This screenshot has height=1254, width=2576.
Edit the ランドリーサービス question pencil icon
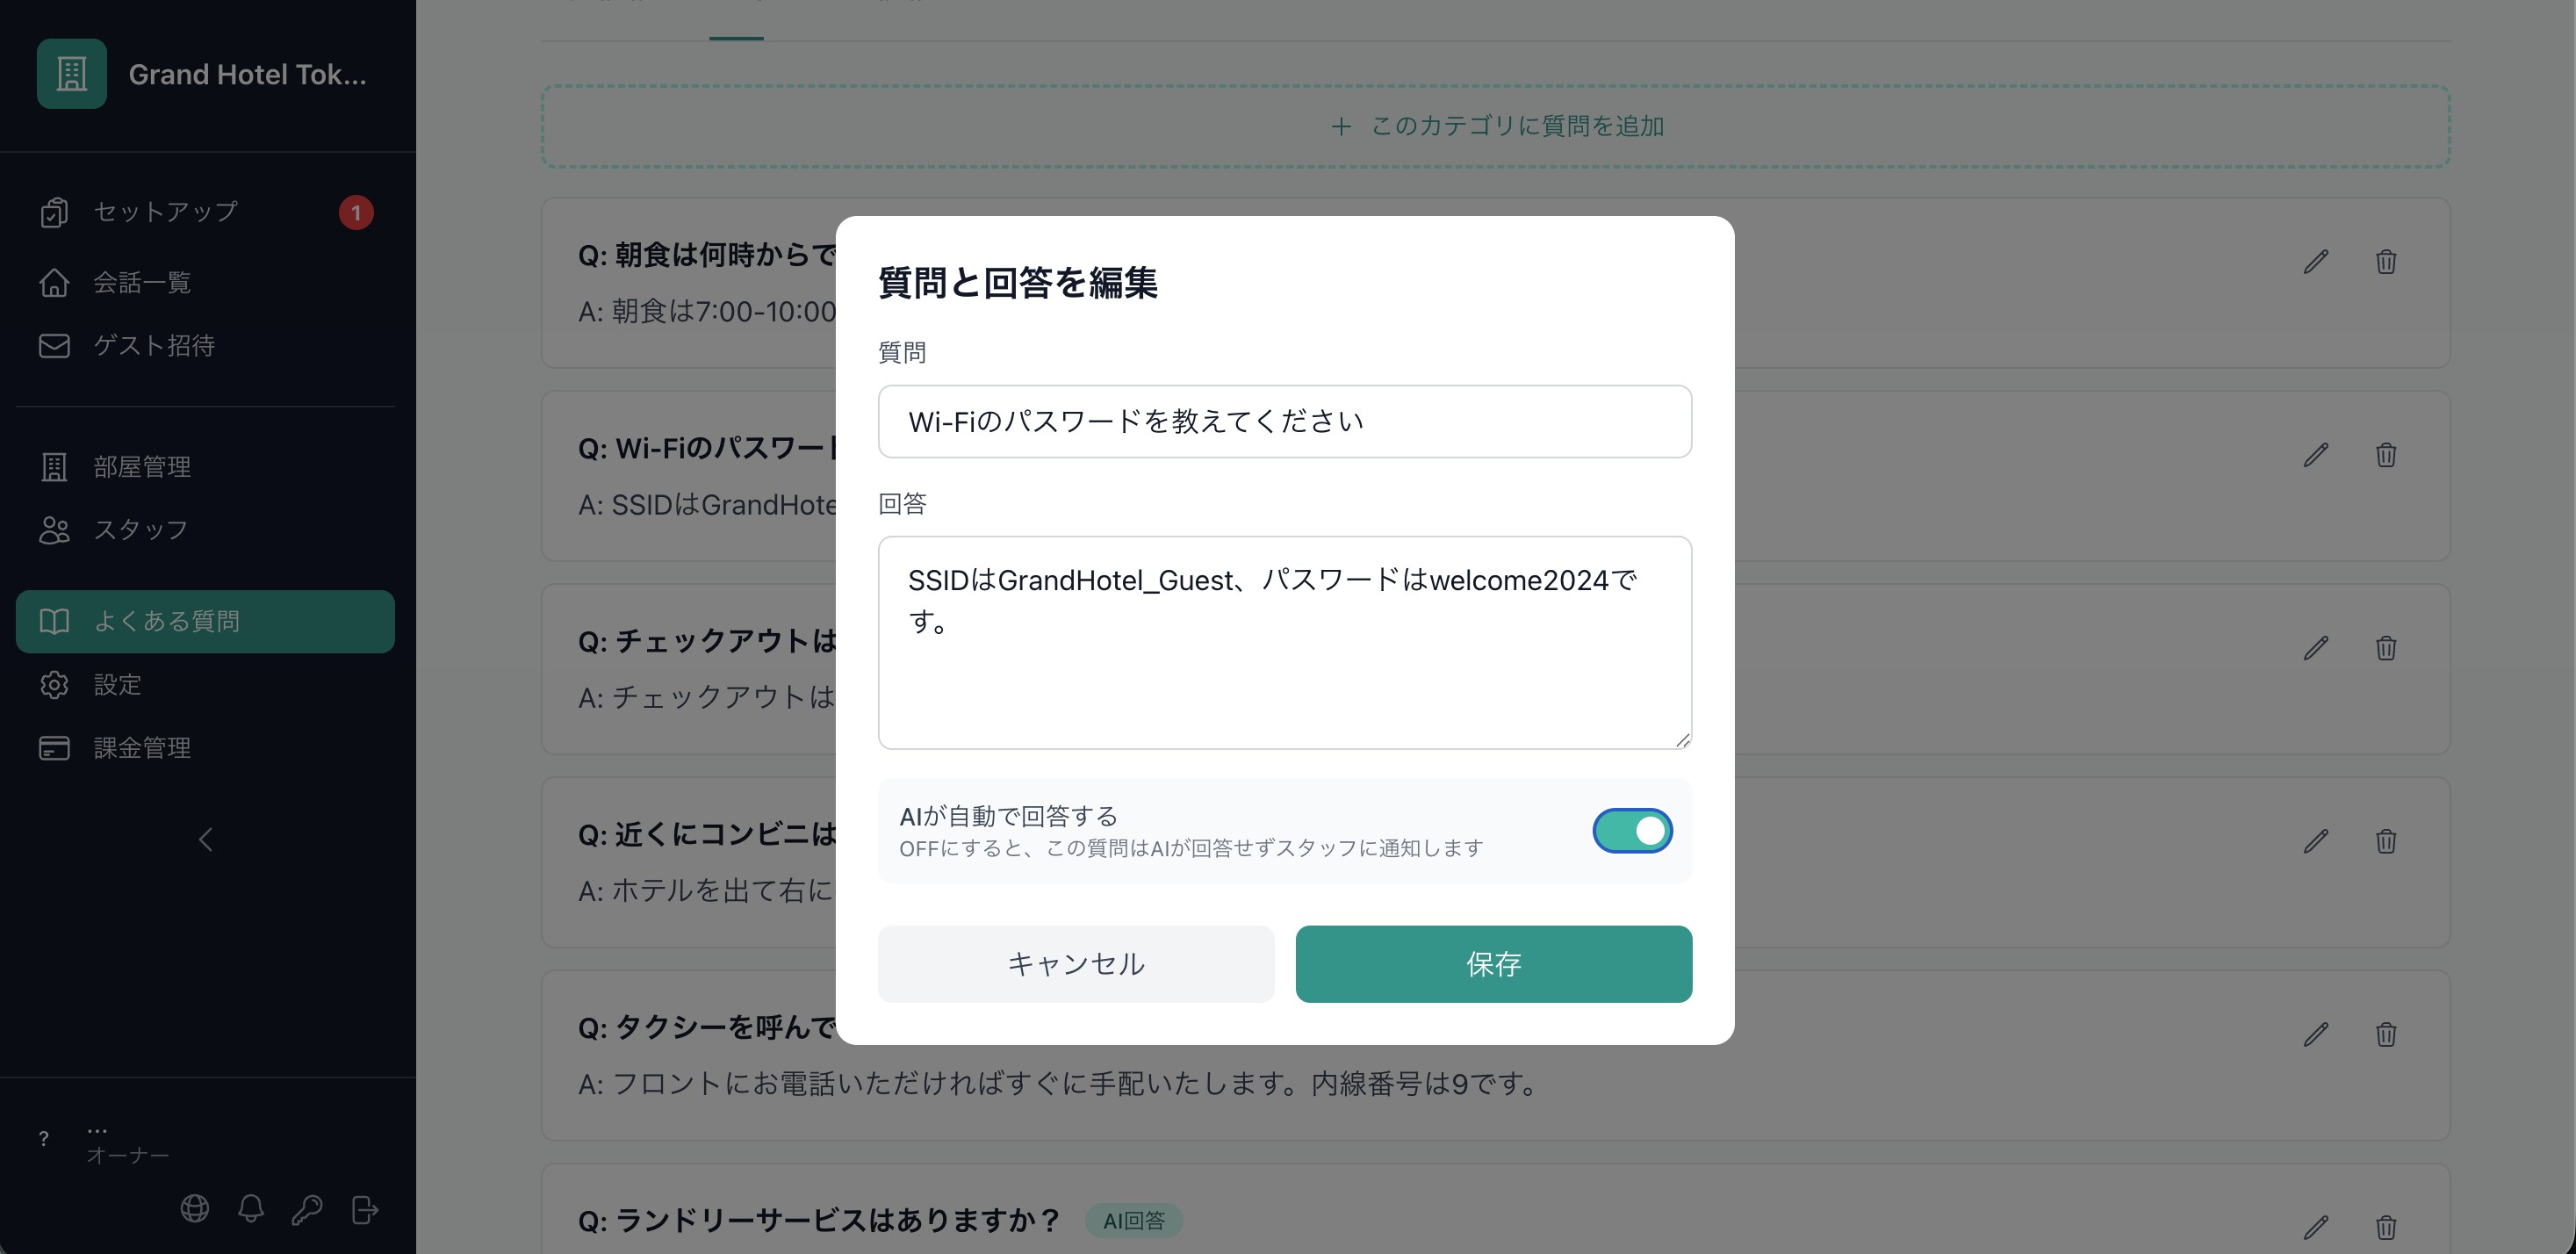coord(2316,1227)
